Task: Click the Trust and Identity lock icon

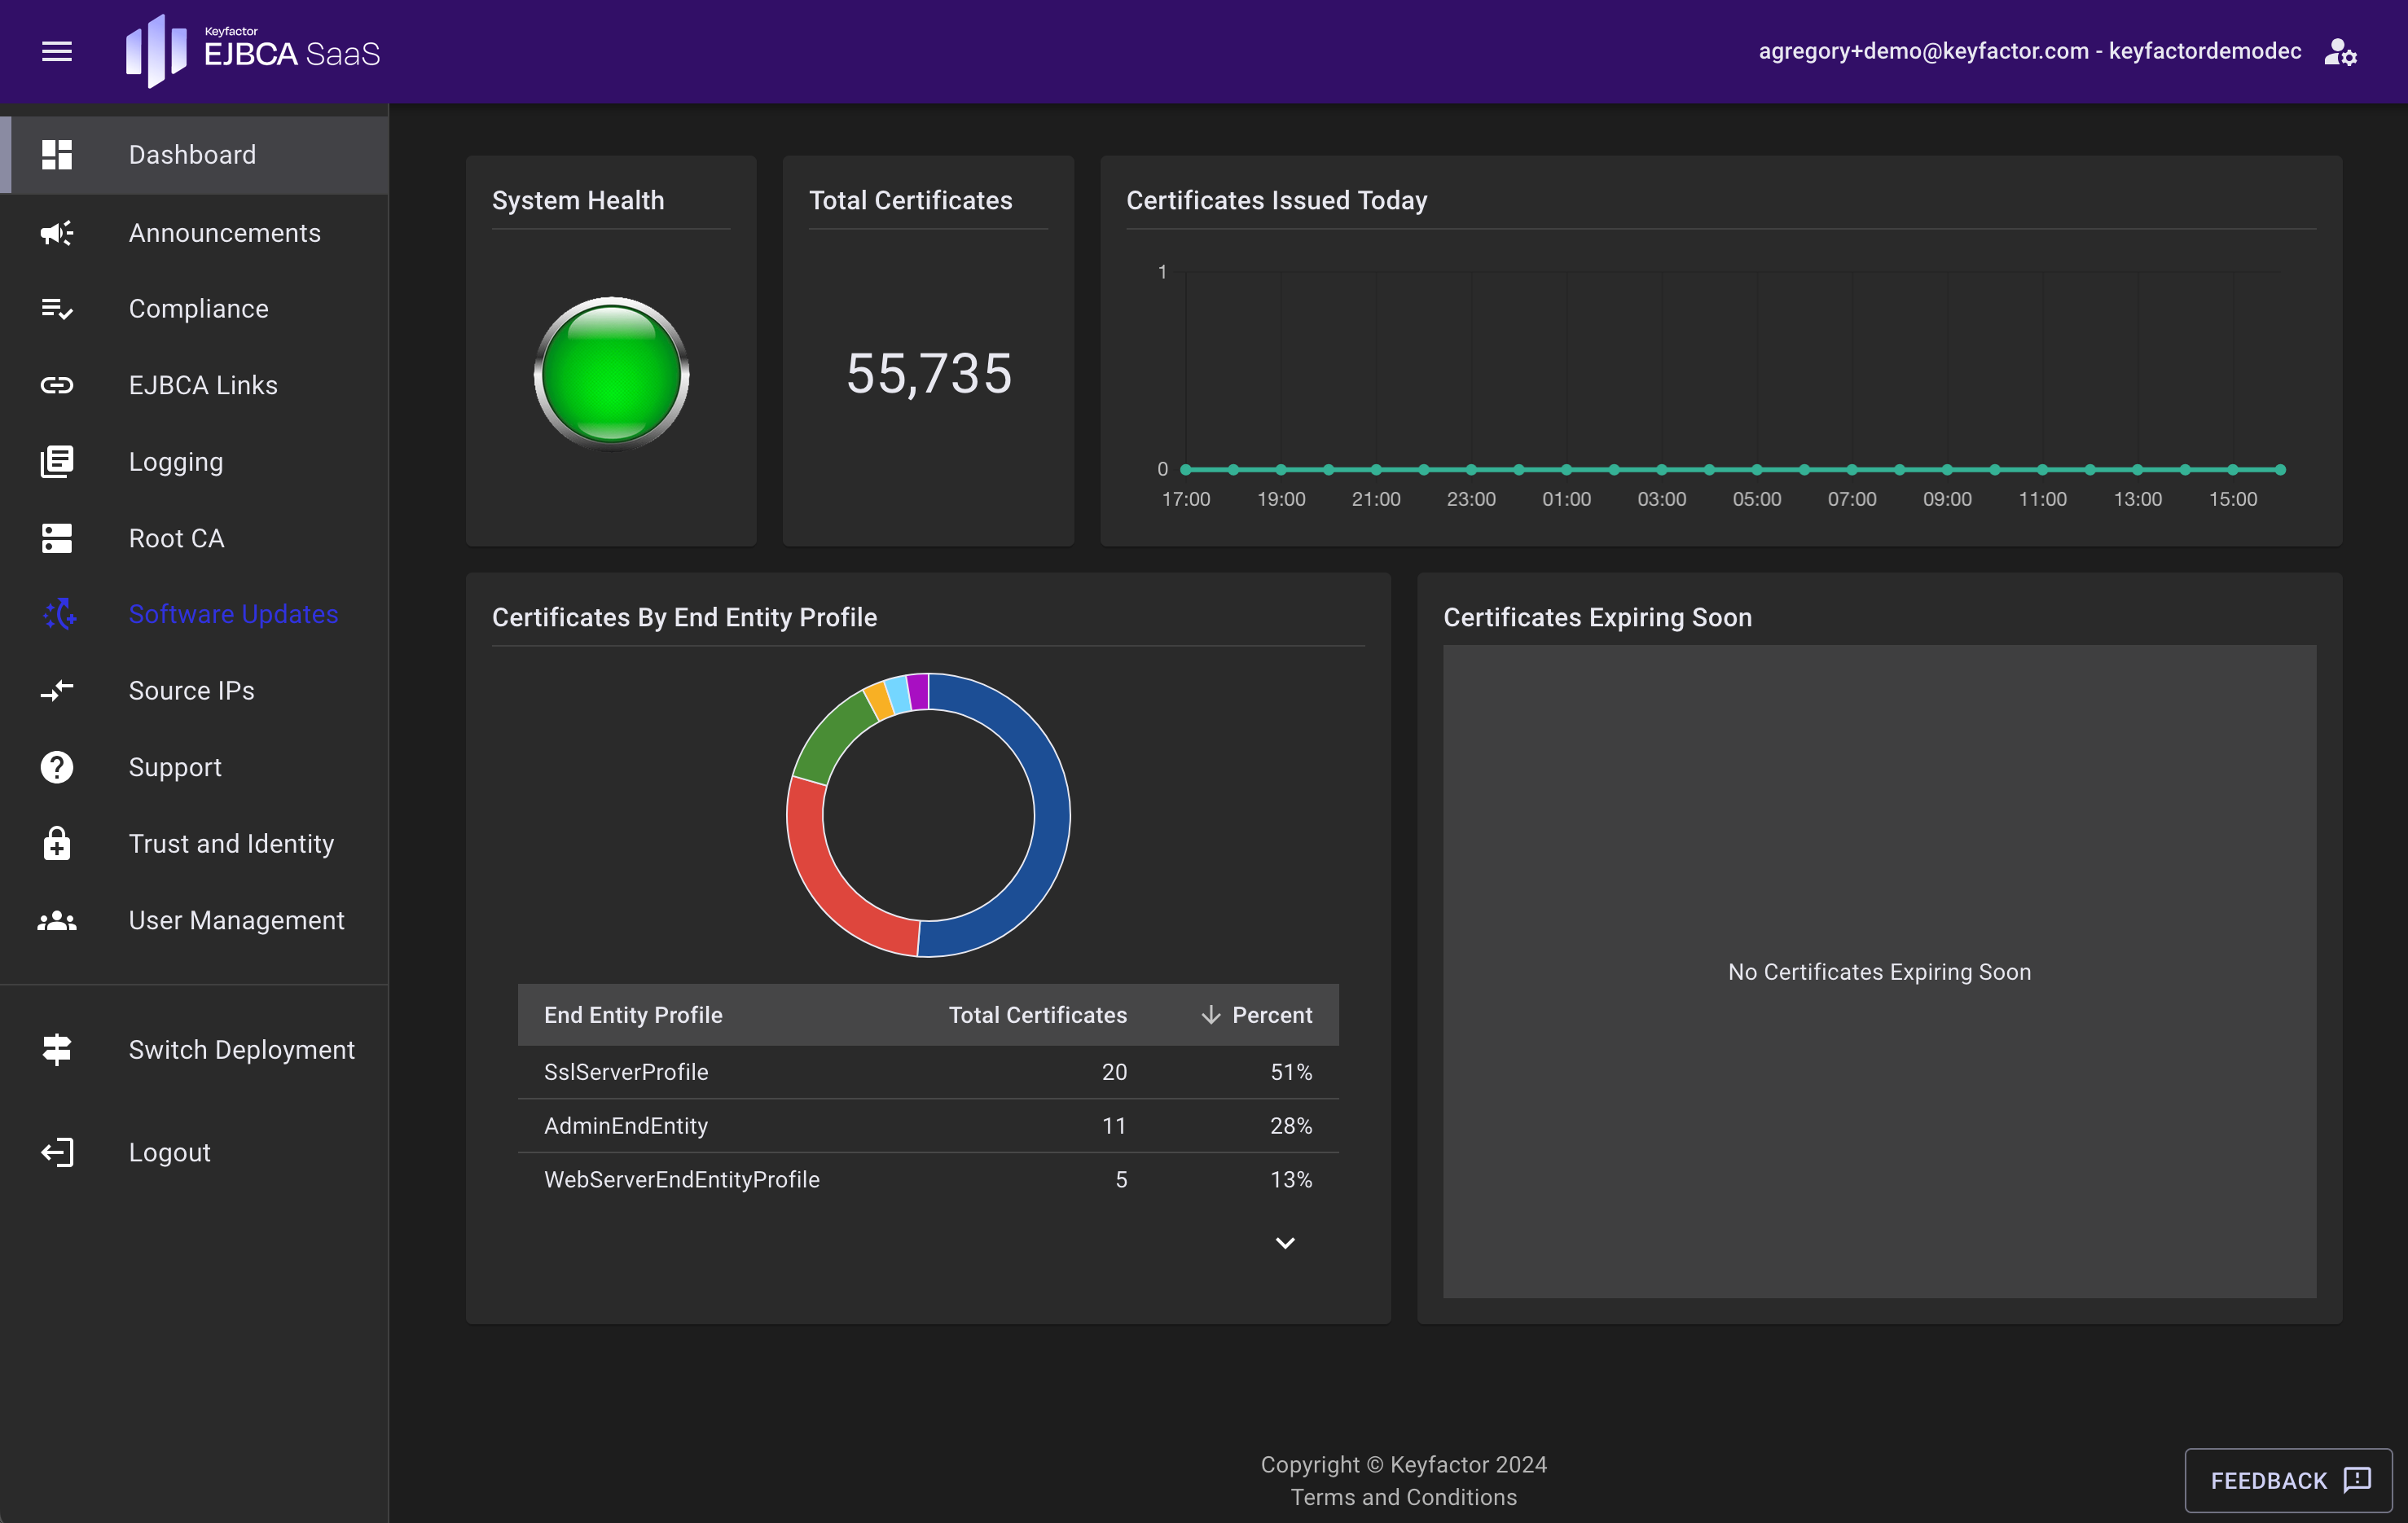Action: pyautogui.click(x=57, y=844)
